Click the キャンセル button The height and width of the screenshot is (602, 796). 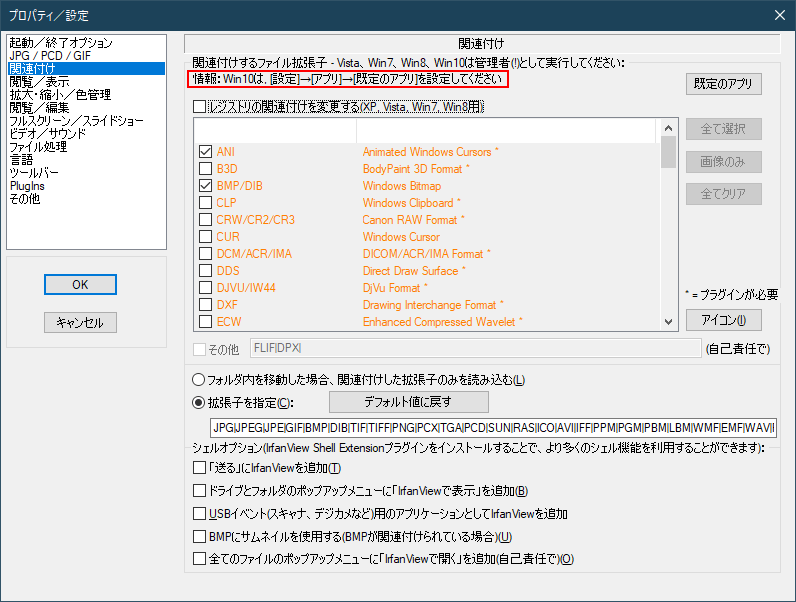[80, 322]
